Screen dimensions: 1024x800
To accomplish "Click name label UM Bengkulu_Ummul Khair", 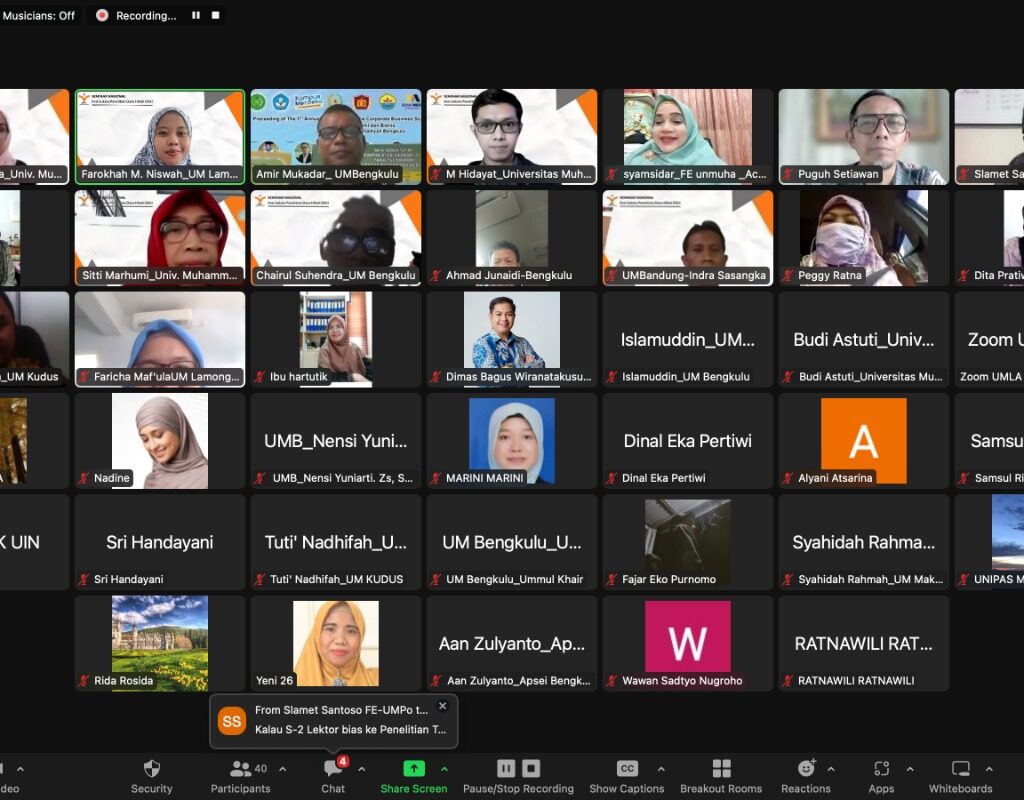I will click(x=514, y=579).
